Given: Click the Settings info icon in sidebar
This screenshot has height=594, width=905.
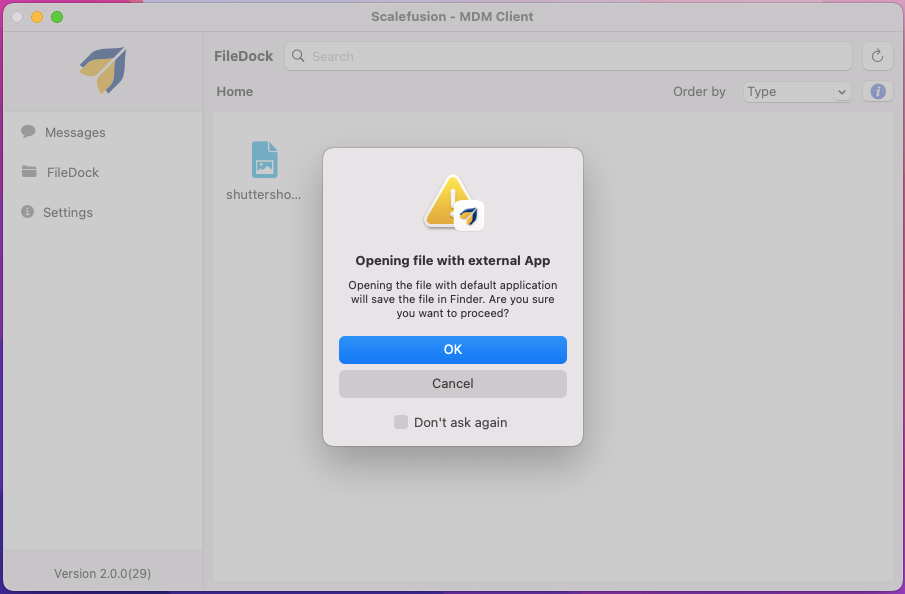Looking at the screenshot, I should 27,211.
